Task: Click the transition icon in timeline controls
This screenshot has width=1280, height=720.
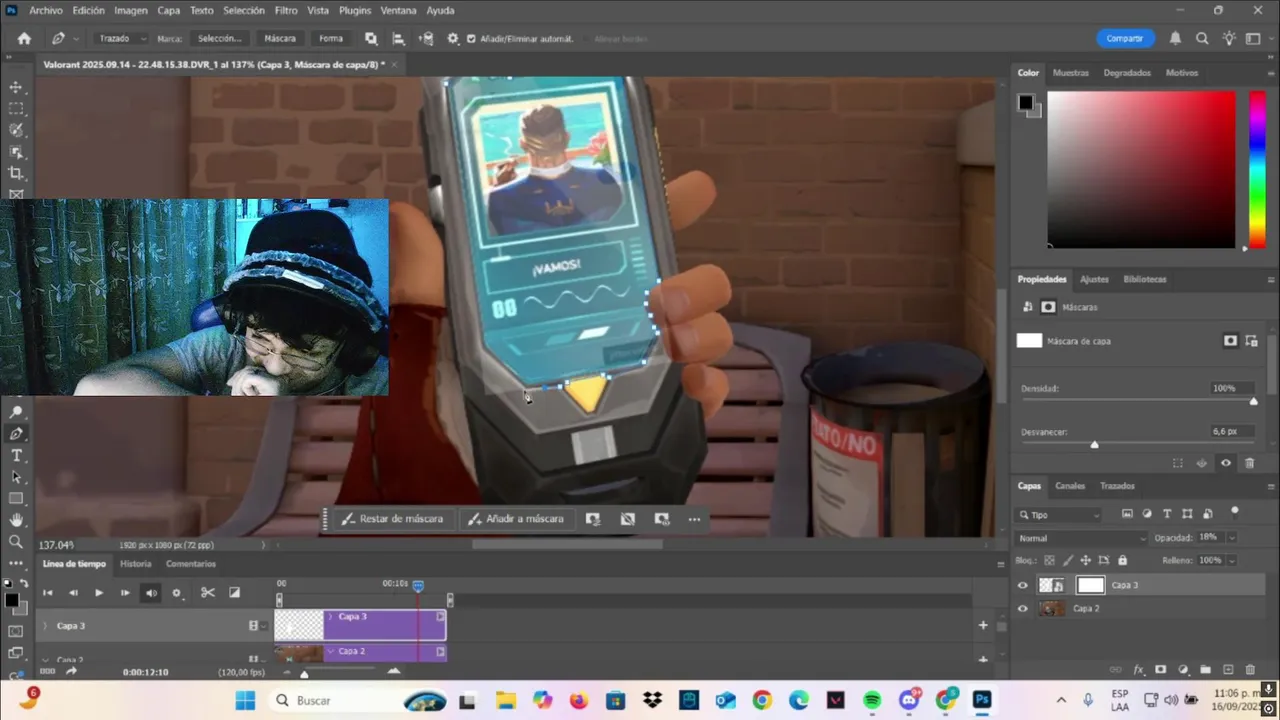Action: pyautogui.click(x=234, y=592)
